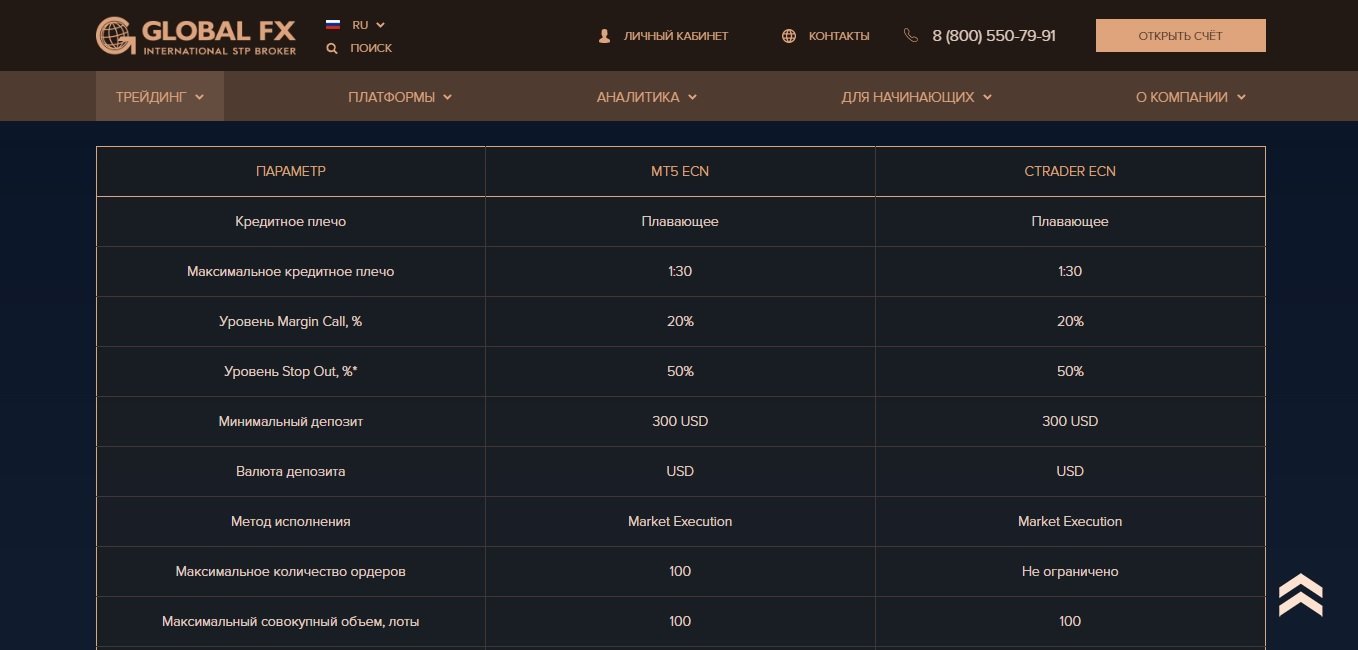Open the RU language dropdown arrow
This screenshot has width=1358, height=650.
[381, 25]
